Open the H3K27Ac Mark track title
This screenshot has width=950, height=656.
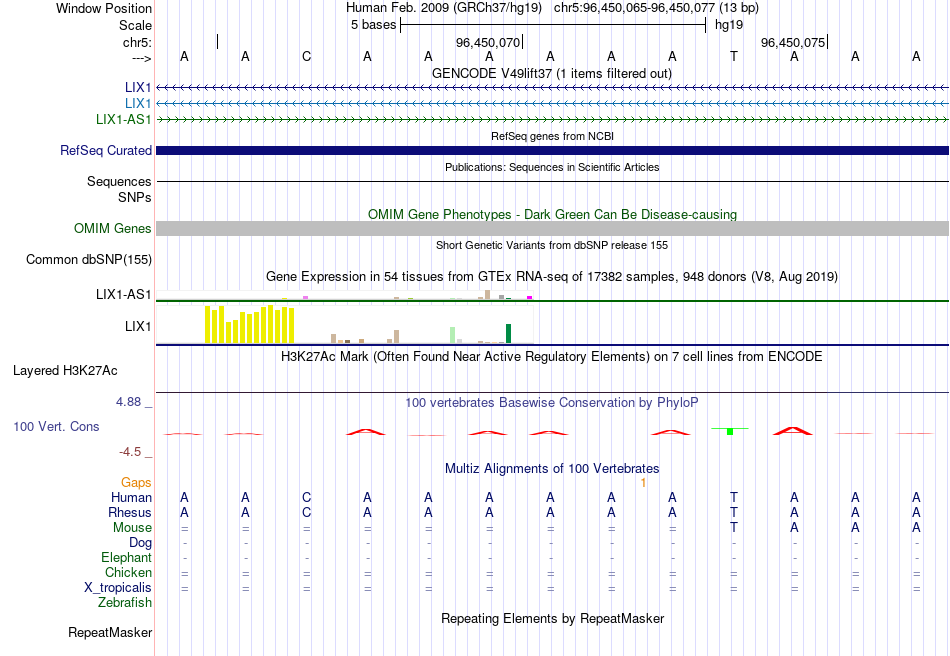551,356
